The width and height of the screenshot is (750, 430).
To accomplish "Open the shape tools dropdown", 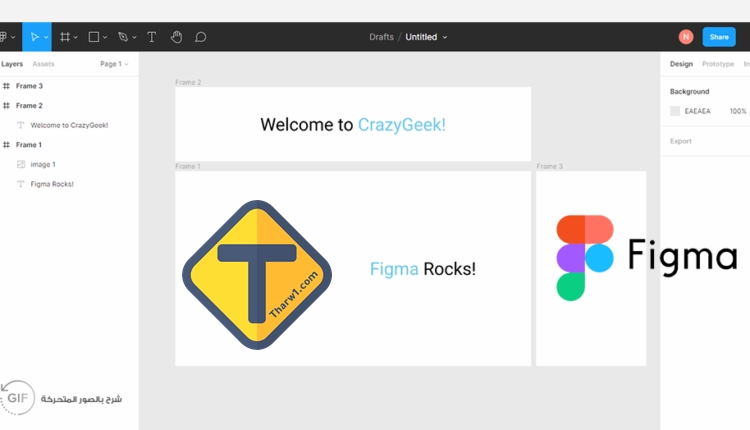I will [x=105, y=37].
